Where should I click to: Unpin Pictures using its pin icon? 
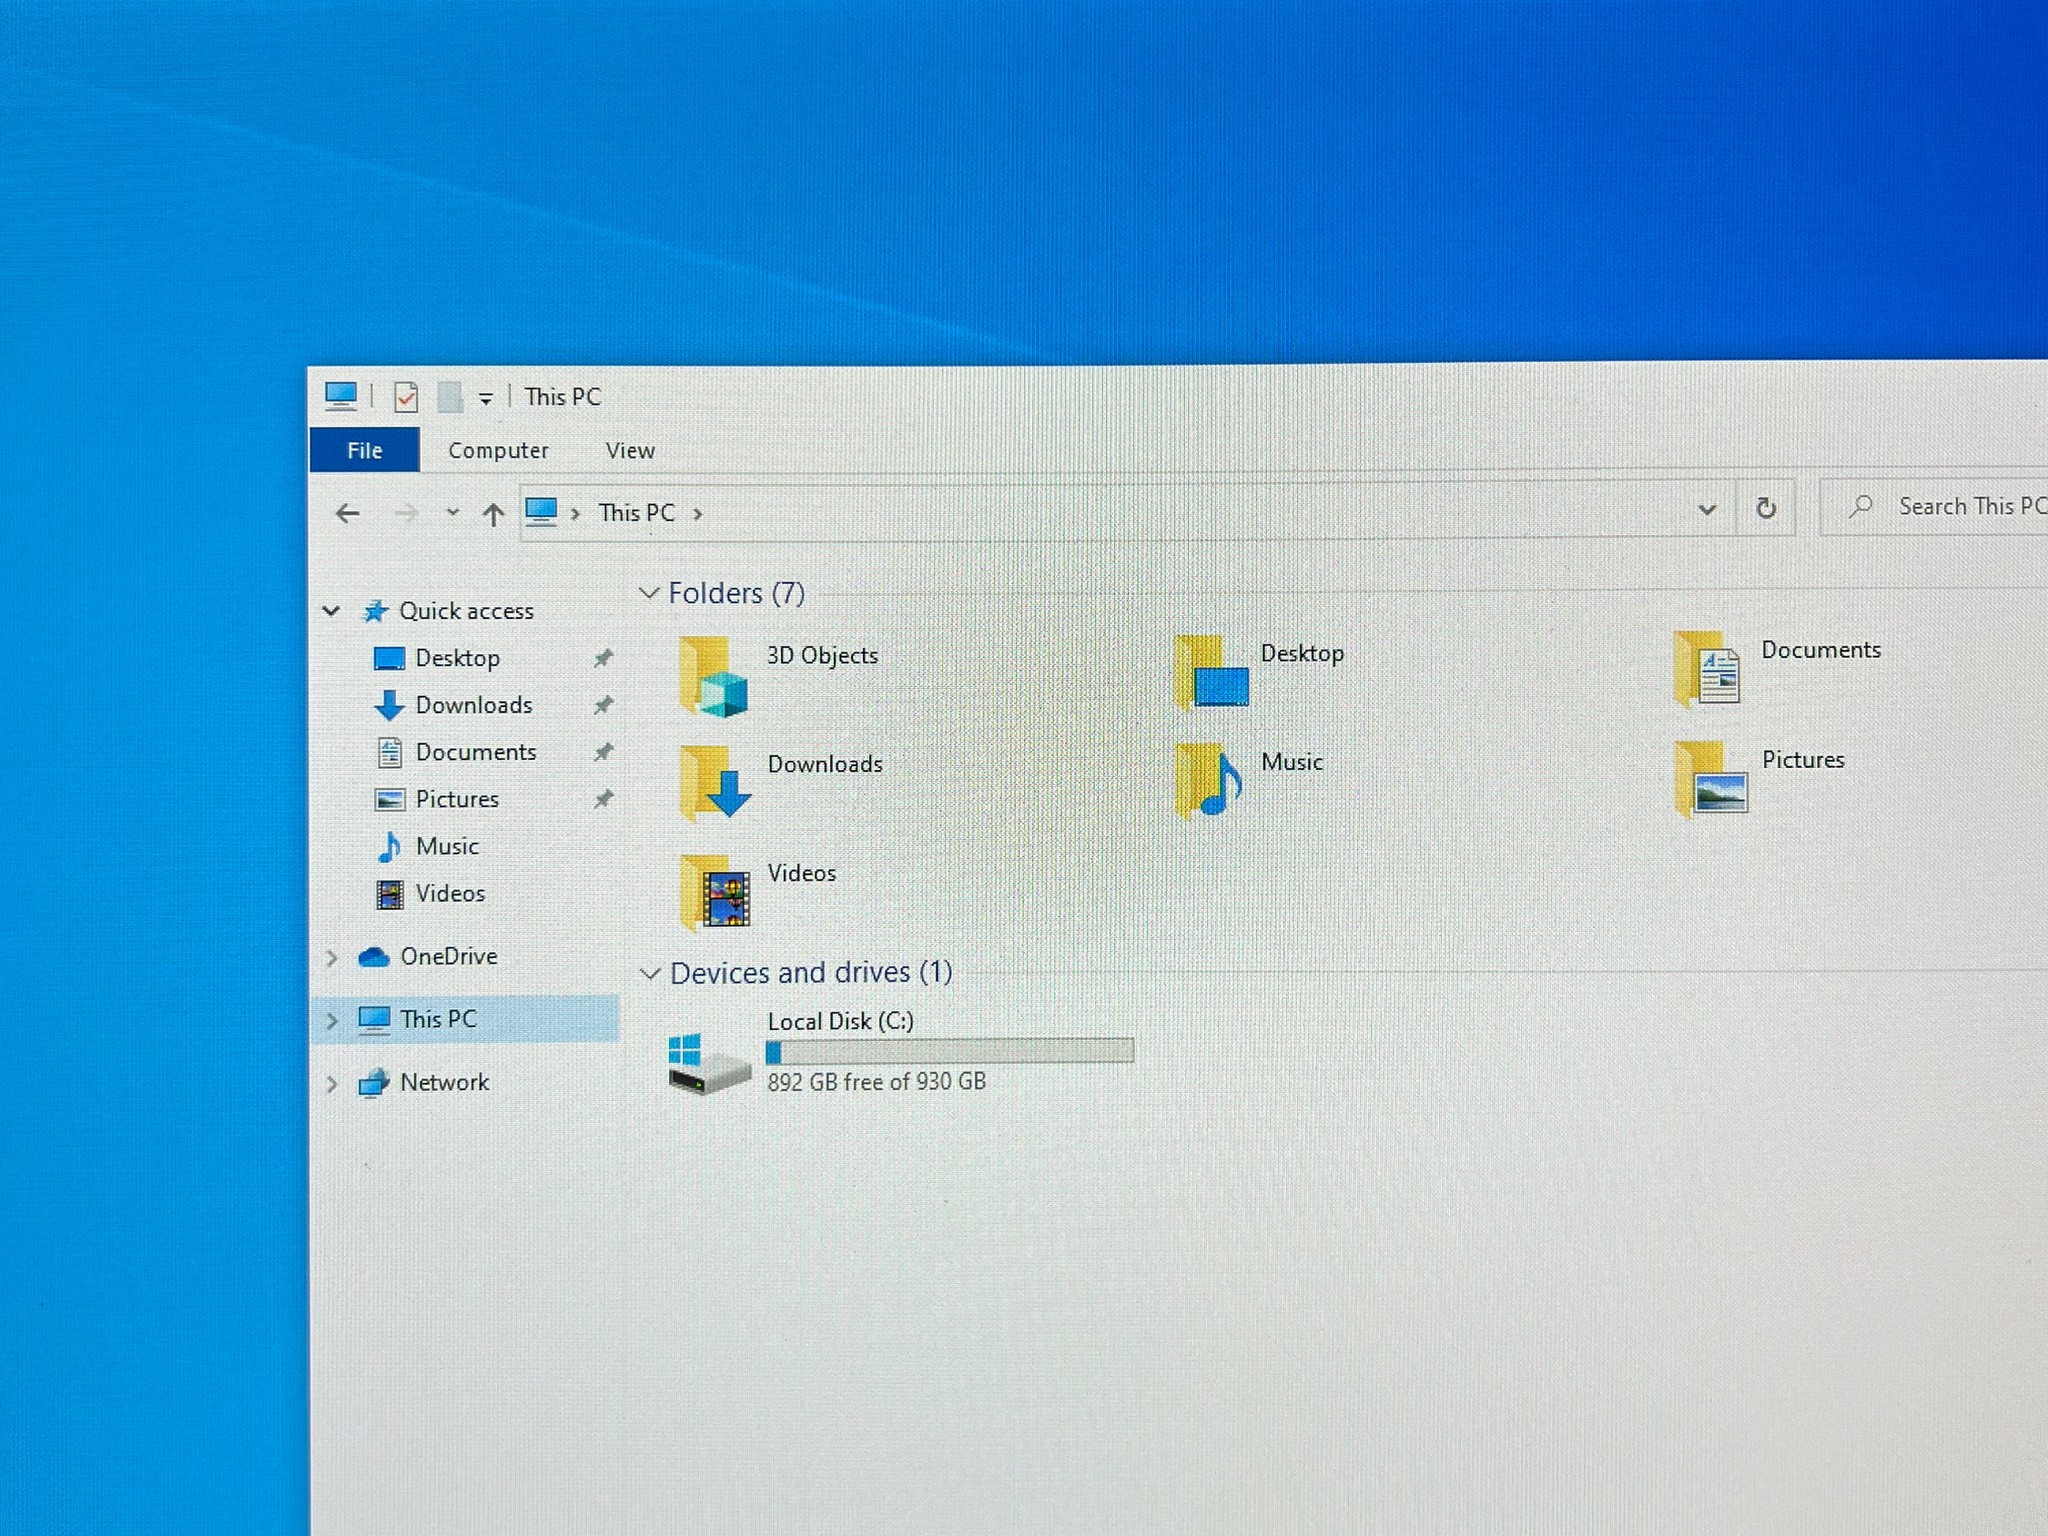603,799
